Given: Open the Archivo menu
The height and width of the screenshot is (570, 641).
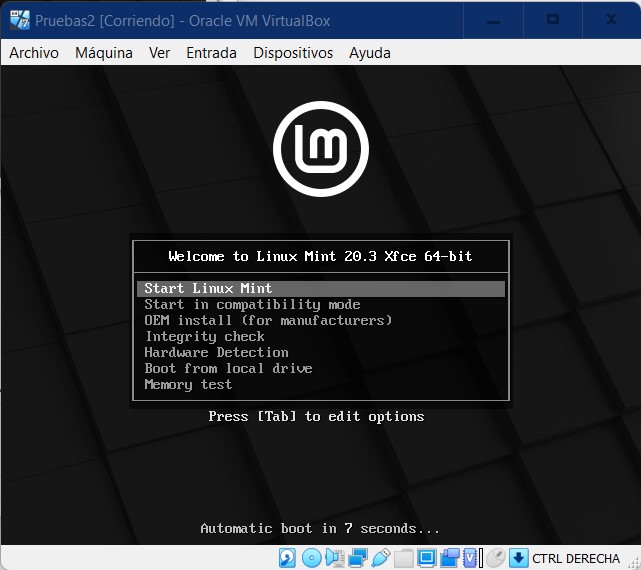Looking at the screenshot, I should click(34, 53).
